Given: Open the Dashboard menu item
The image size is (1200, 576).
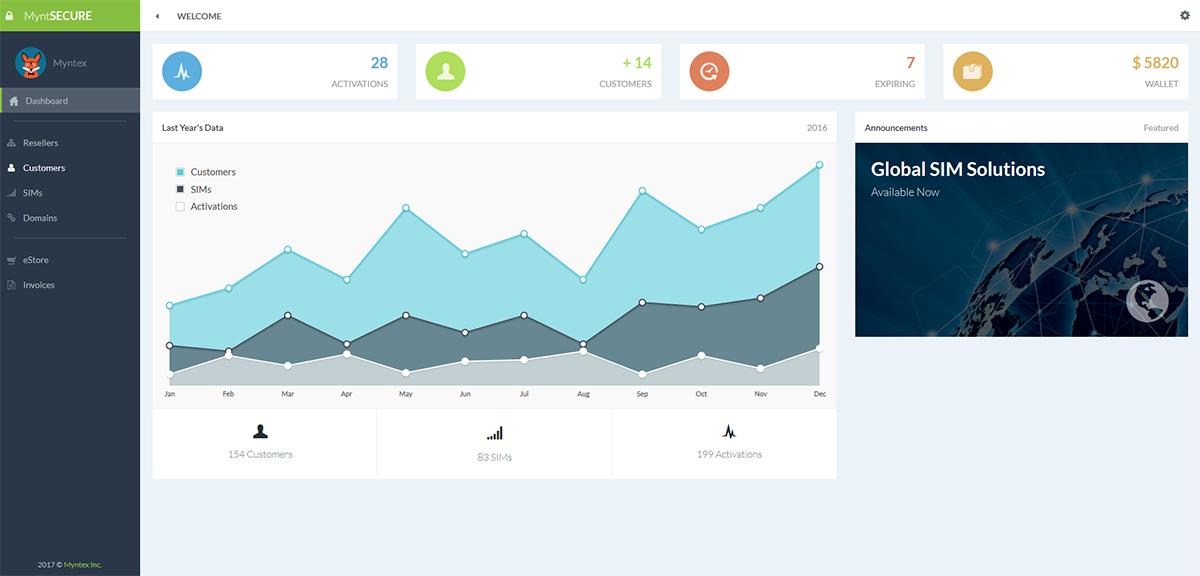Looking at the screenshot, I should [x=70, y=101].
